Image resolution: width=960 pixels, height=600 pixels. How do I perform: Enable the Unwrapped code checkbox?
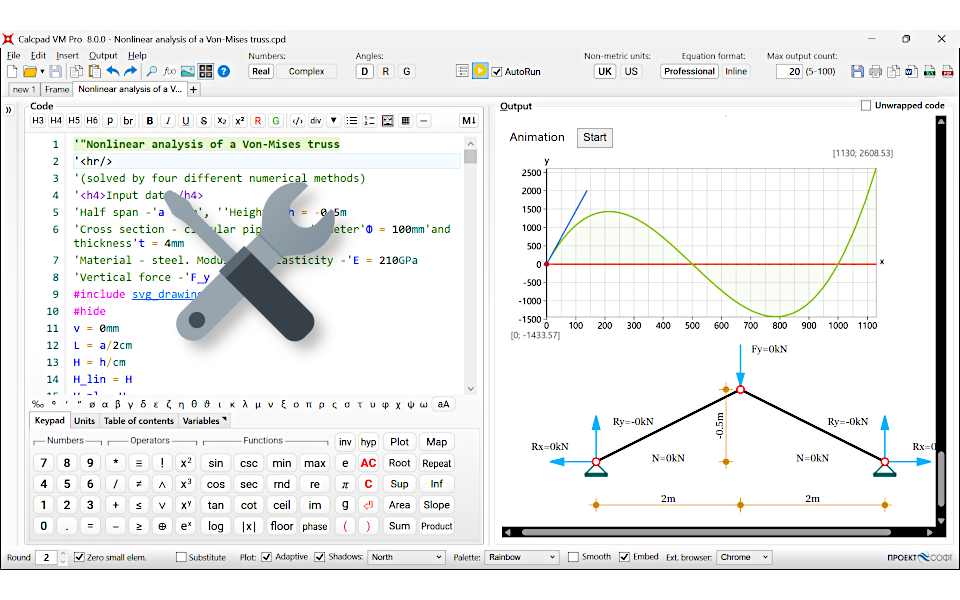point(866,105)
